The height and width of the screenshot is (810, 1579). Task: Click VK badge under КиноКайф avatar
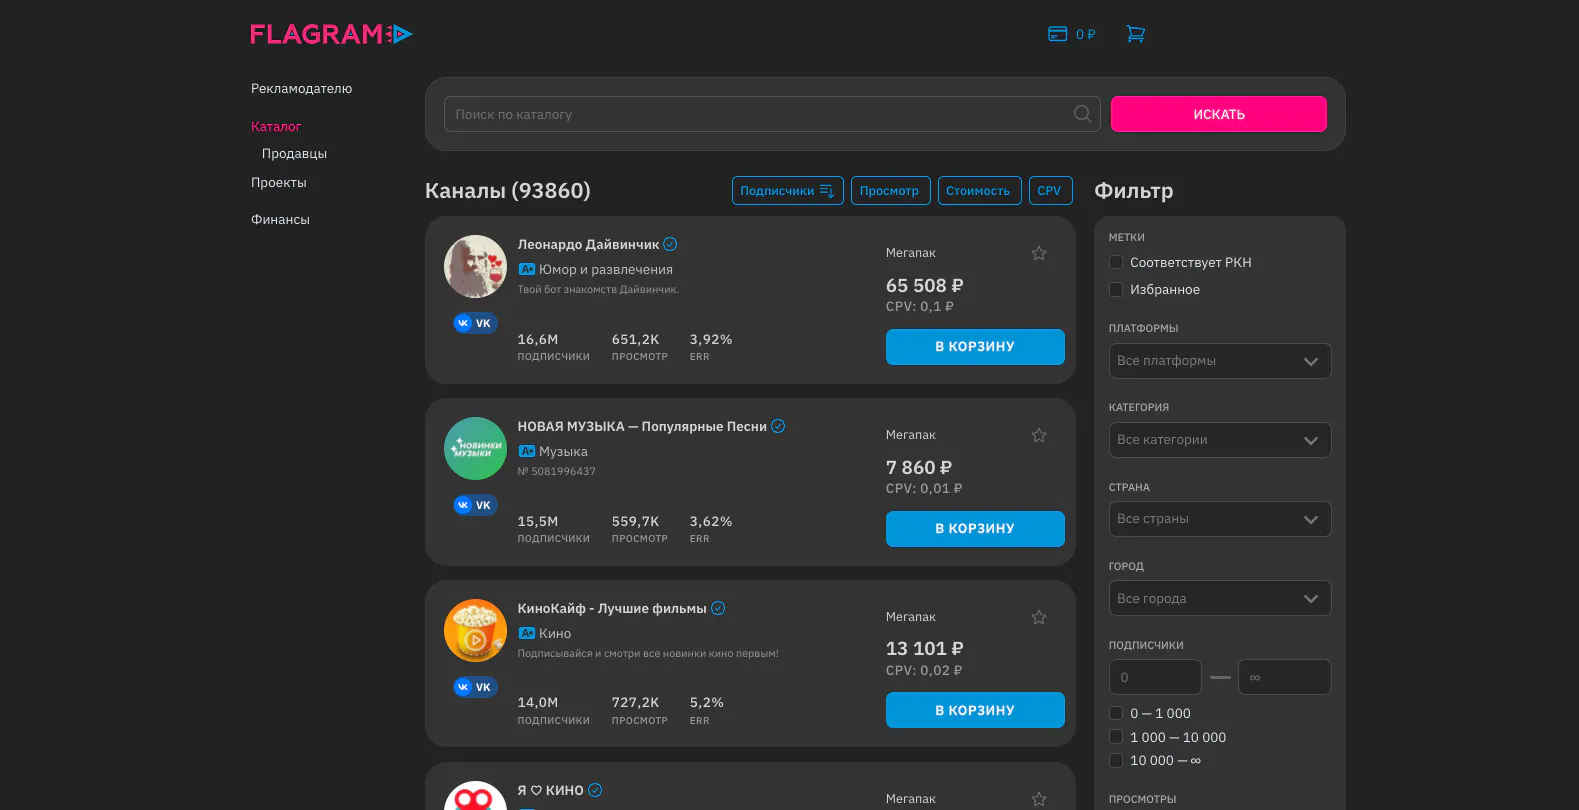point(475,687)
